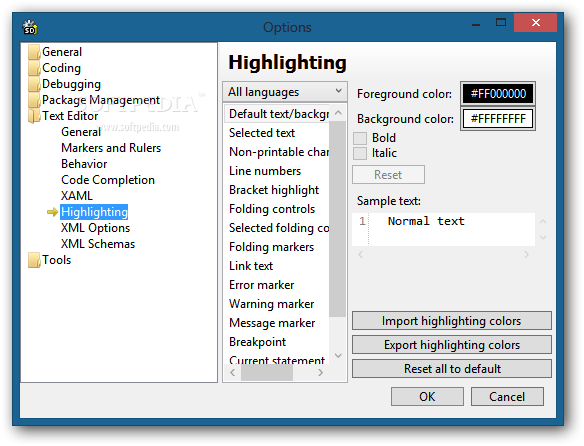The image size is (584, 446).
Task: Click list vertical scrollbar thumb
Action: click(x=338, y=219)
